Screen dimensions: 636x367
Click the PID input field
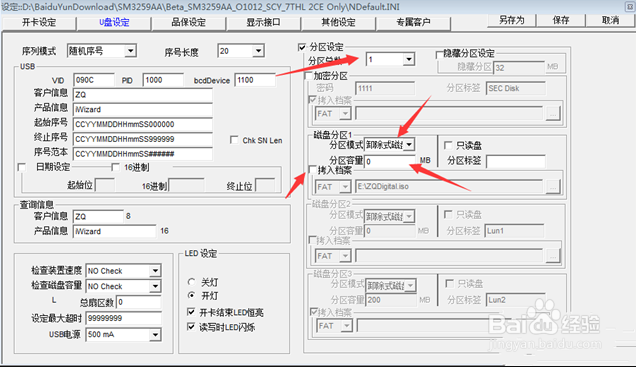pyautogui.click(x=163, y=80)
